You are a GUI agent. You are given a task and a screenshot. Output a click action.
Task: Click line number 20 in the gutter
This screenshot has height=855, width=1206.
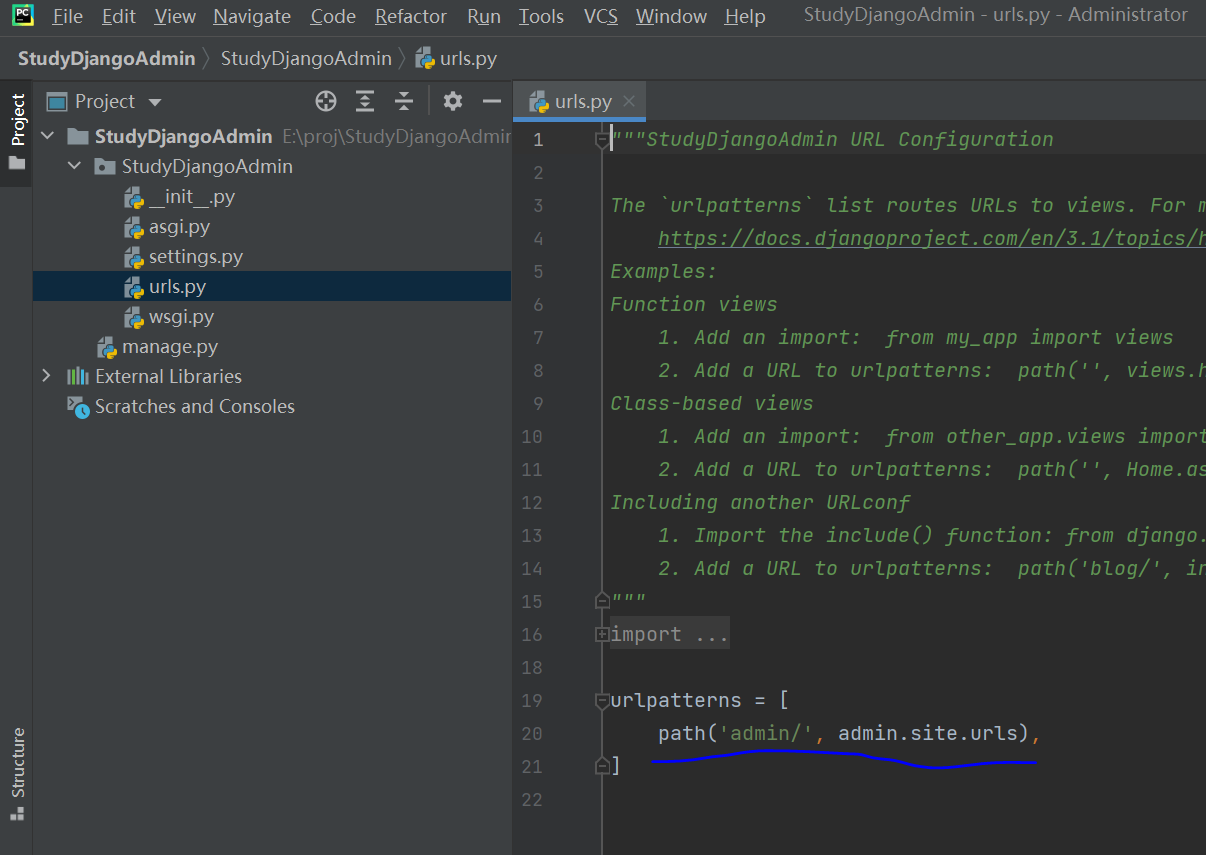click(532, 733)
